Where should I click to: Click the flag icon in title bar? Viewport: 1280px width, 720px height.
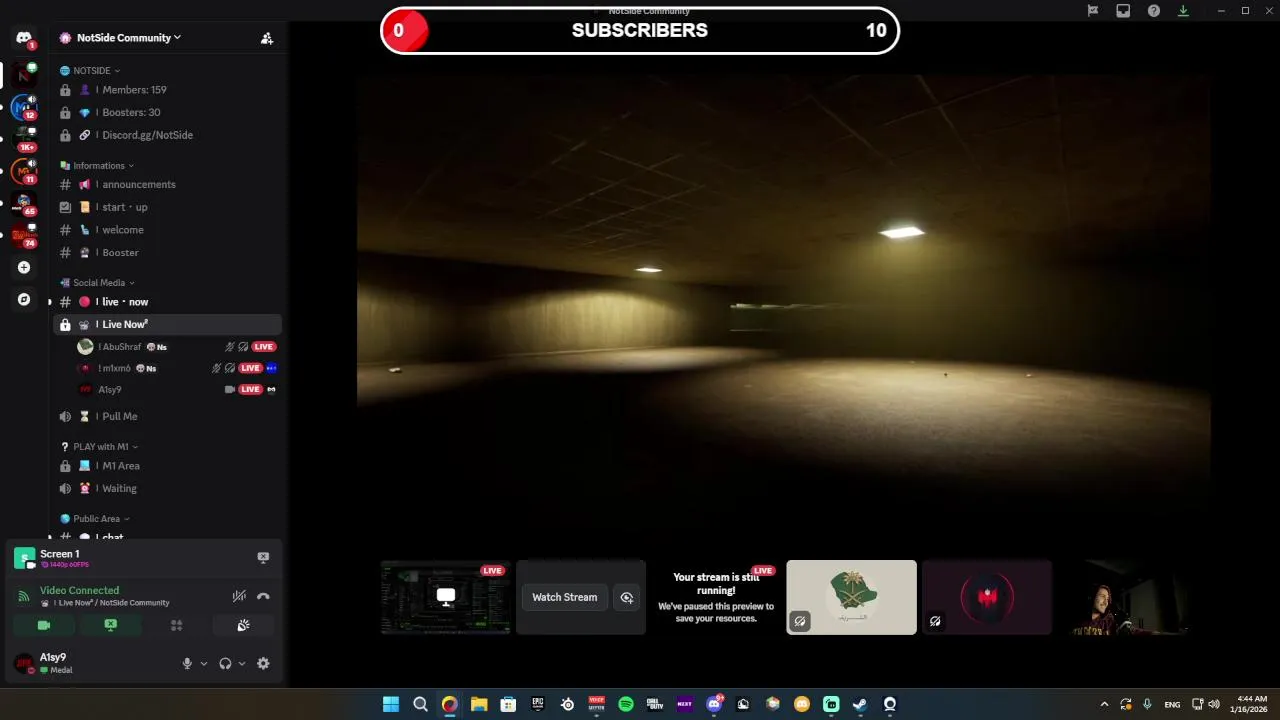pyautogui.click(x=1093, y=11)
